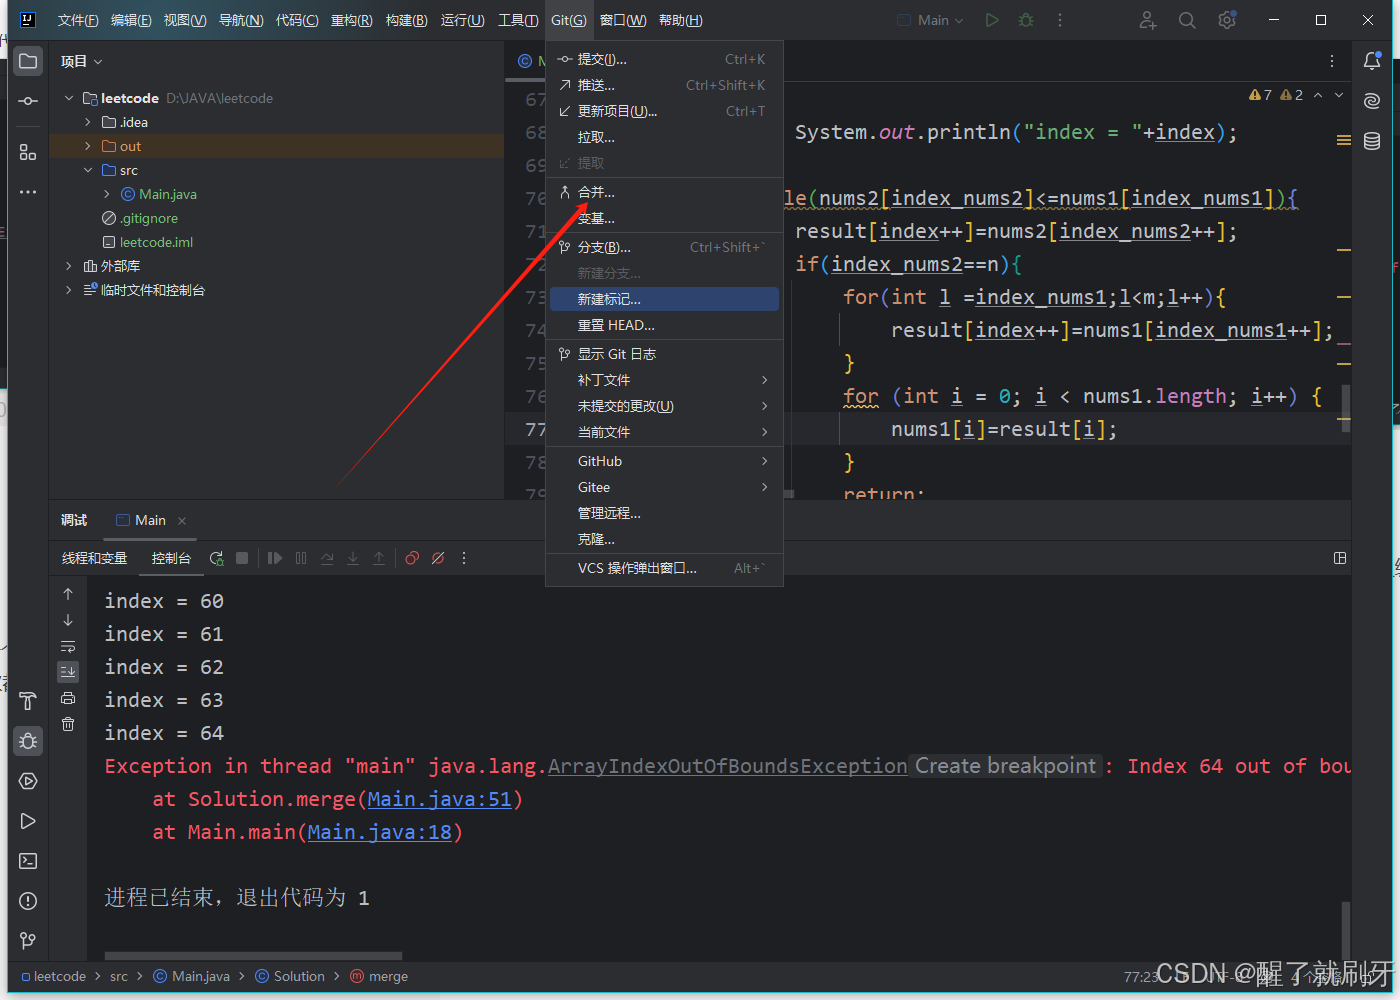Open 补丁文件 submenu
The height and width of the screenshot is (1000, 1400).
[x=664, y=380]
